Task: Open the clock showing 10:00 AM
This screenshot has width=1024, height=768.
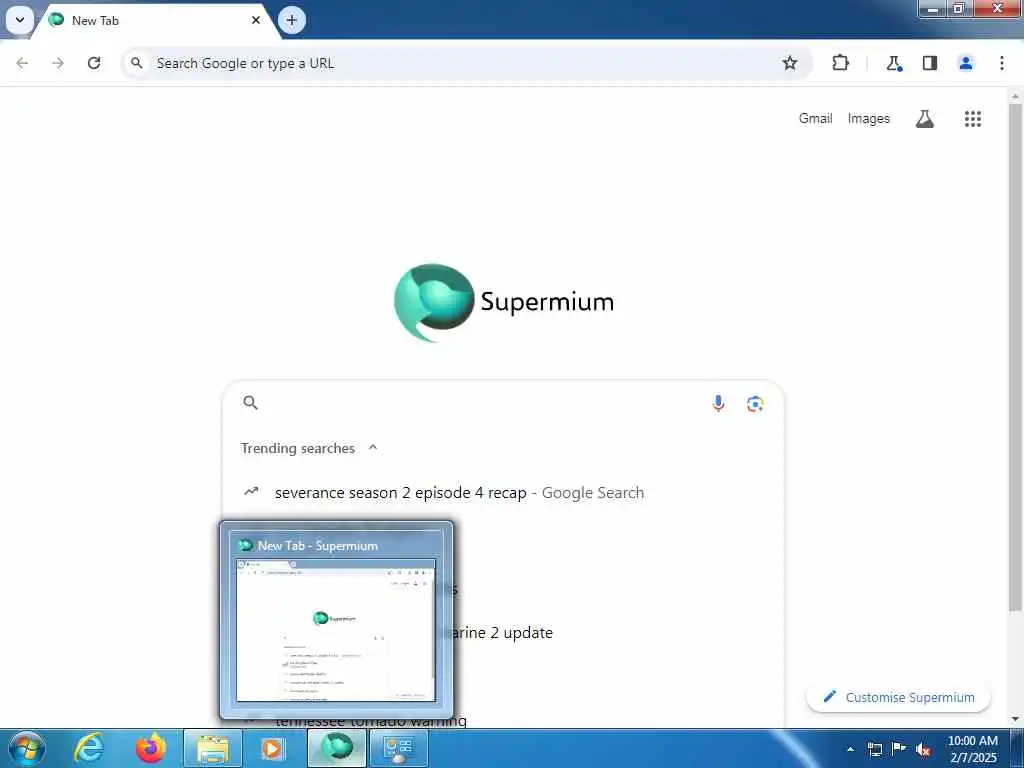Action: point(972,748)
